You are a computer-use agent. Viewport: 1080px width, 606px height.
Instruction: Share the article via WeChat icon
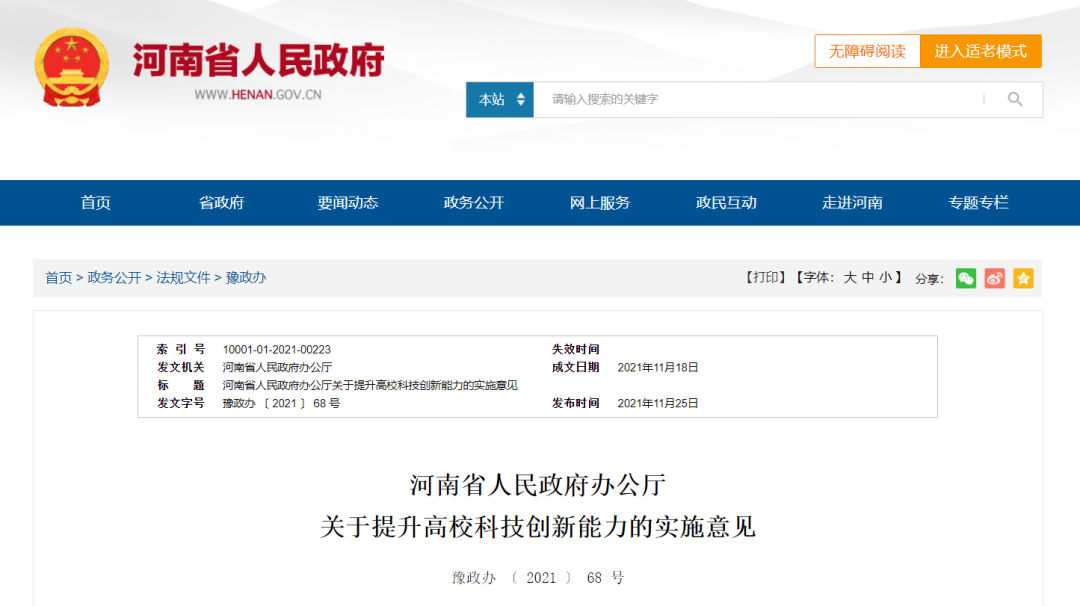[x=966, y=279]
